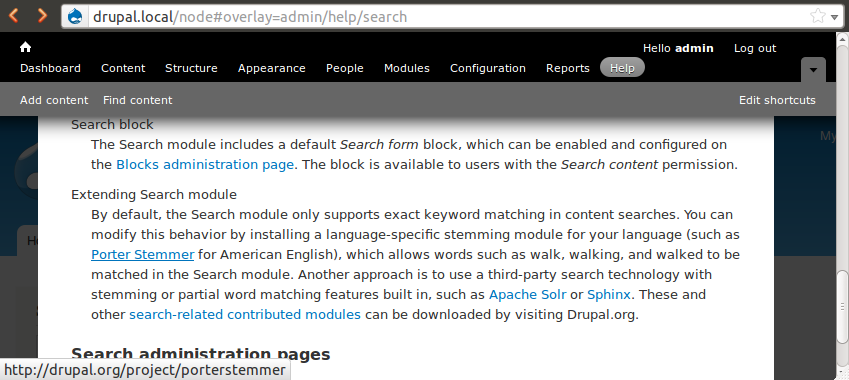The image size is (849, 380).
Task: Open the Sphinx link
Action: (x=609, y=294)
